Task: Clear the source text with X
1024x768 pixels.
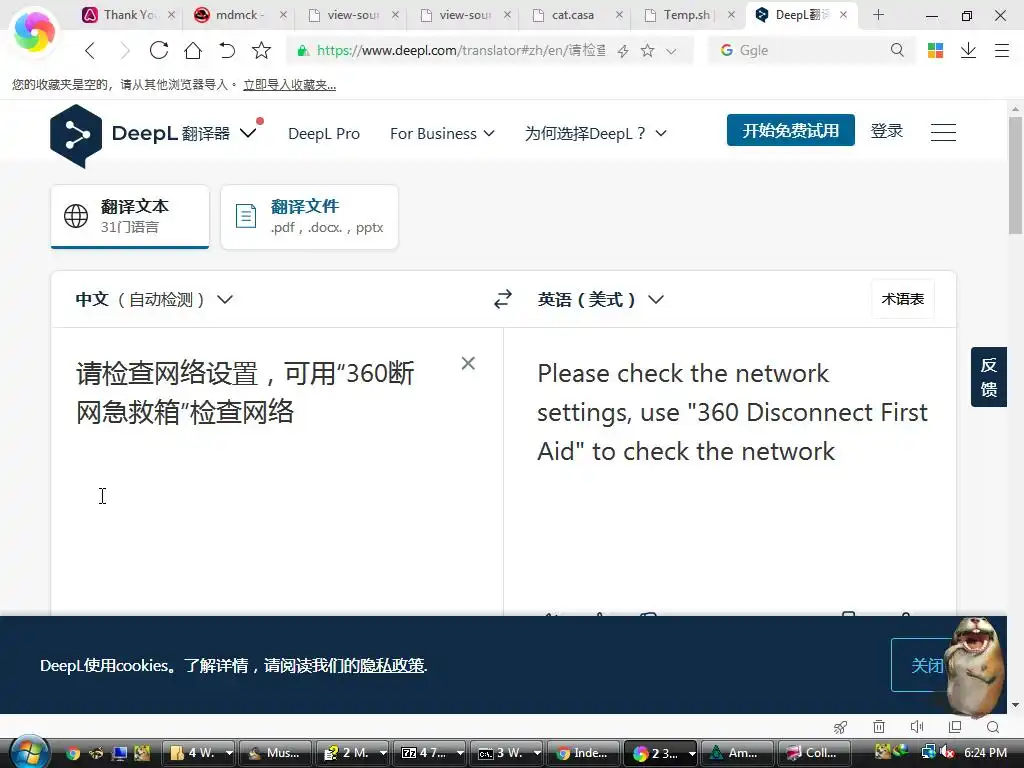Action: (468, 363)
